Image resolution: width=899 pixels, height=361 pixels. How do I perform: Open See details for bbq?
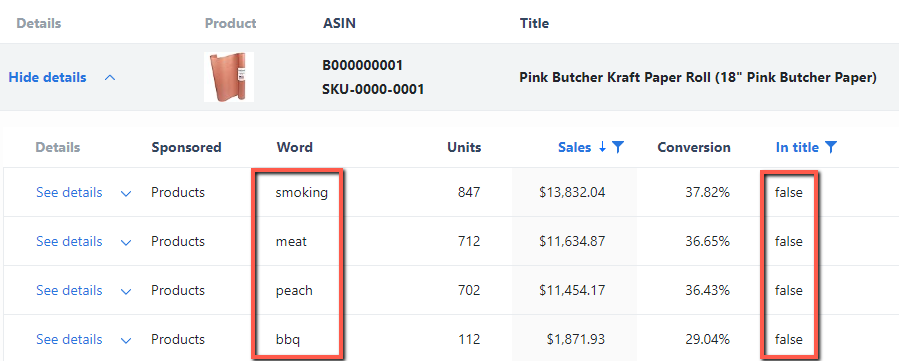coord(69,339)
